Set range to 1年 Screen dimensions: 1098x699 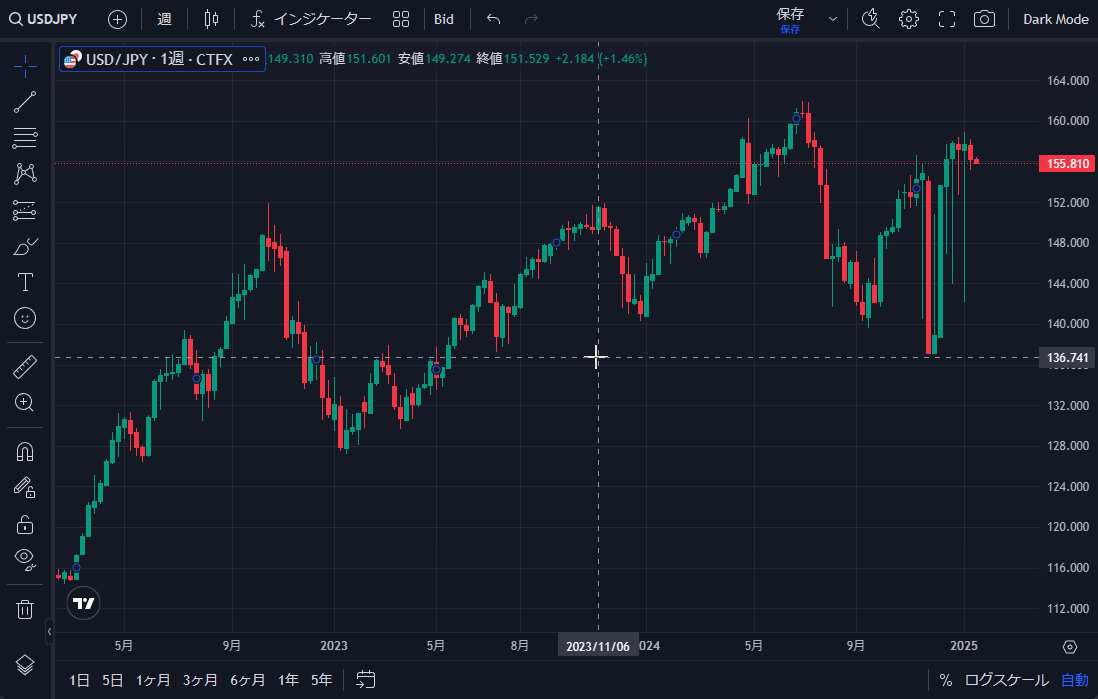[288, 680]
